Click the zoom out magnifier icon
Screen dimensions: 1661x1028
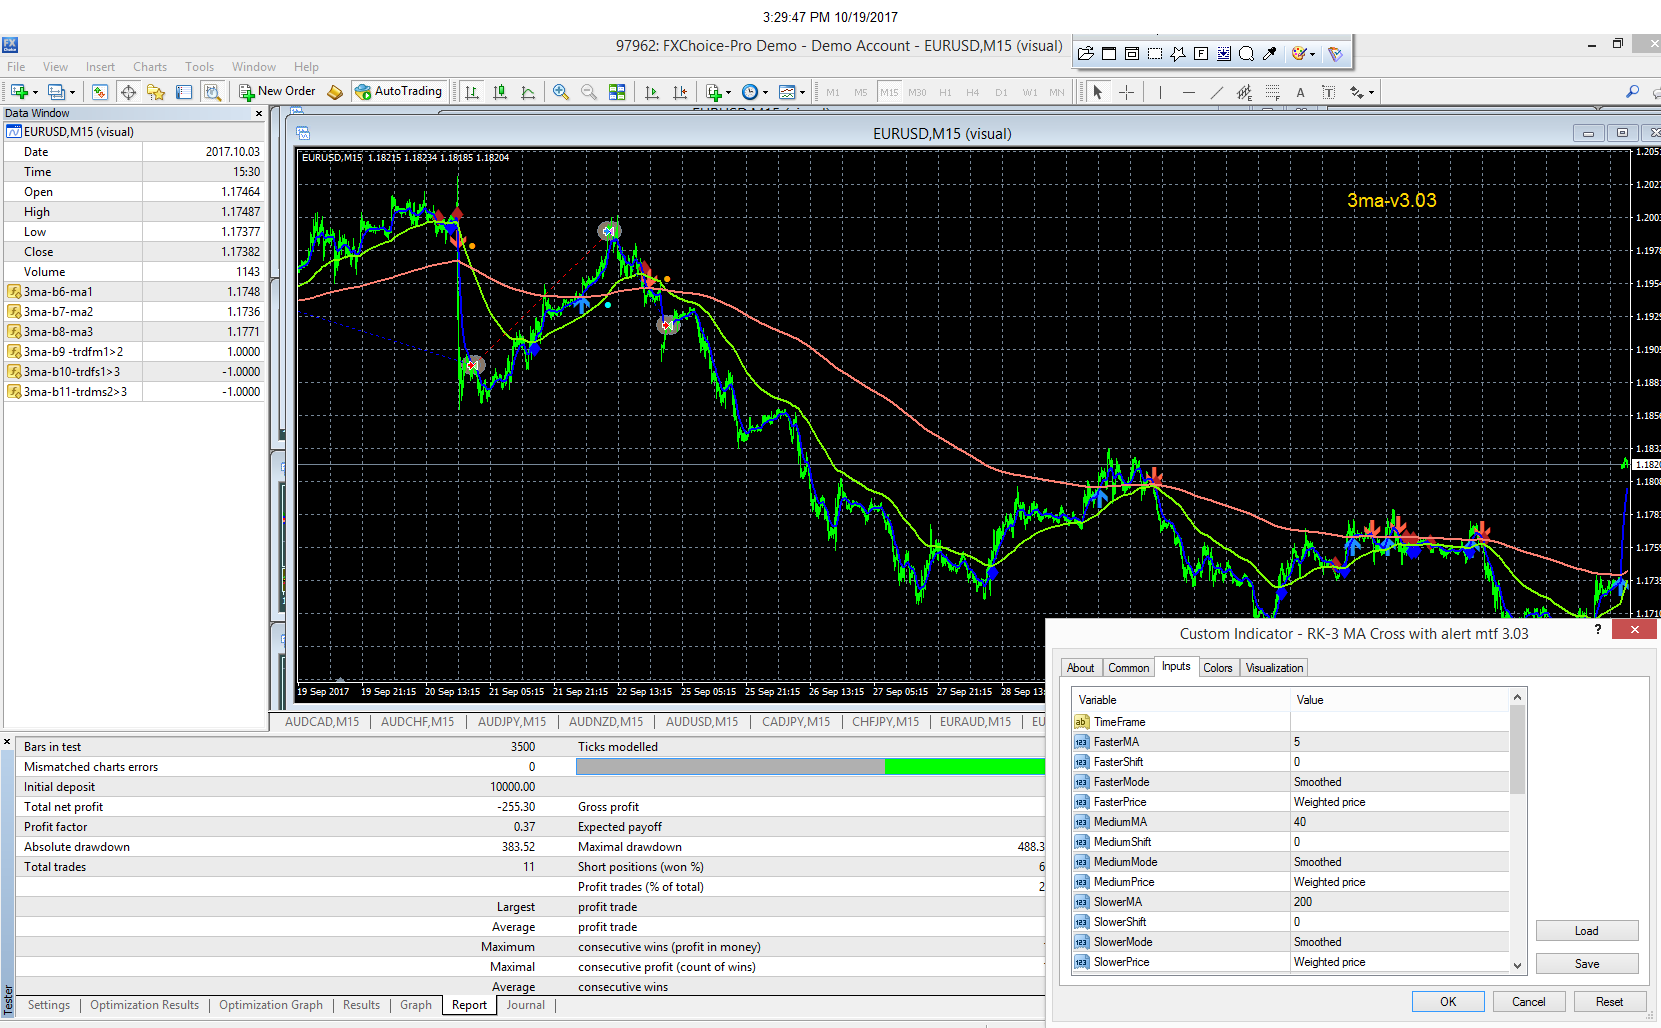589,92
